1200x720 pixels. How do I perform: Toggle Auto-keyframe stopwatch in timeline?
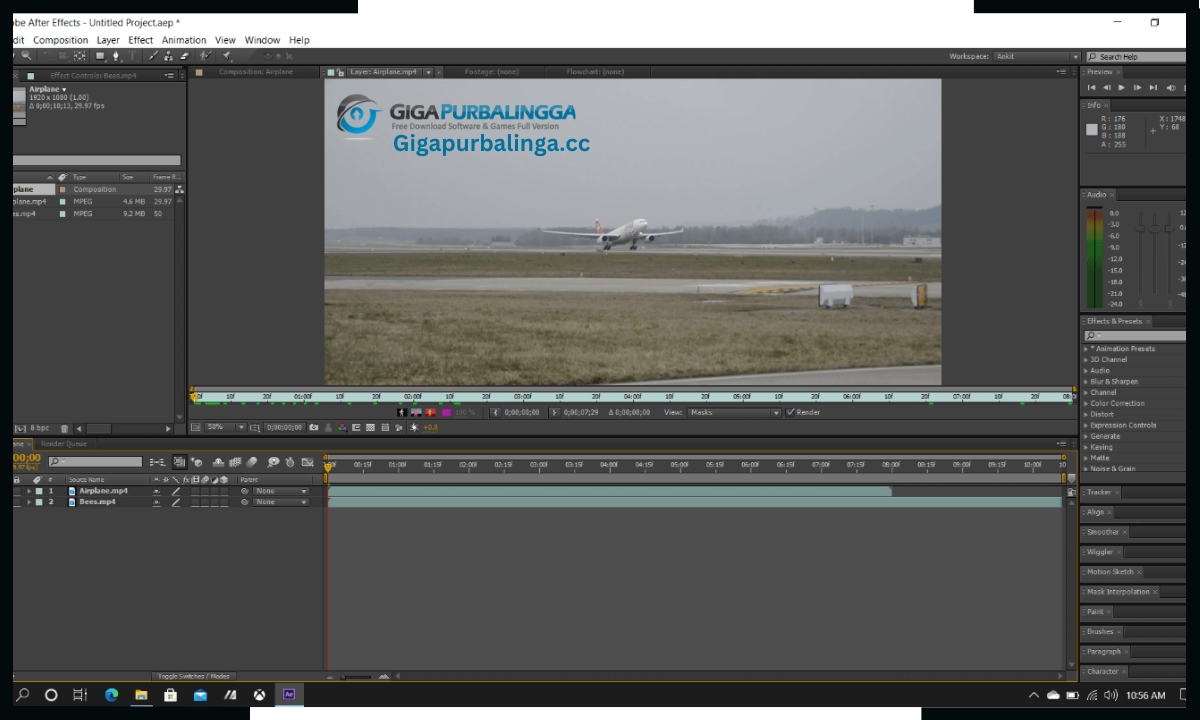click(x=289, y=462)
